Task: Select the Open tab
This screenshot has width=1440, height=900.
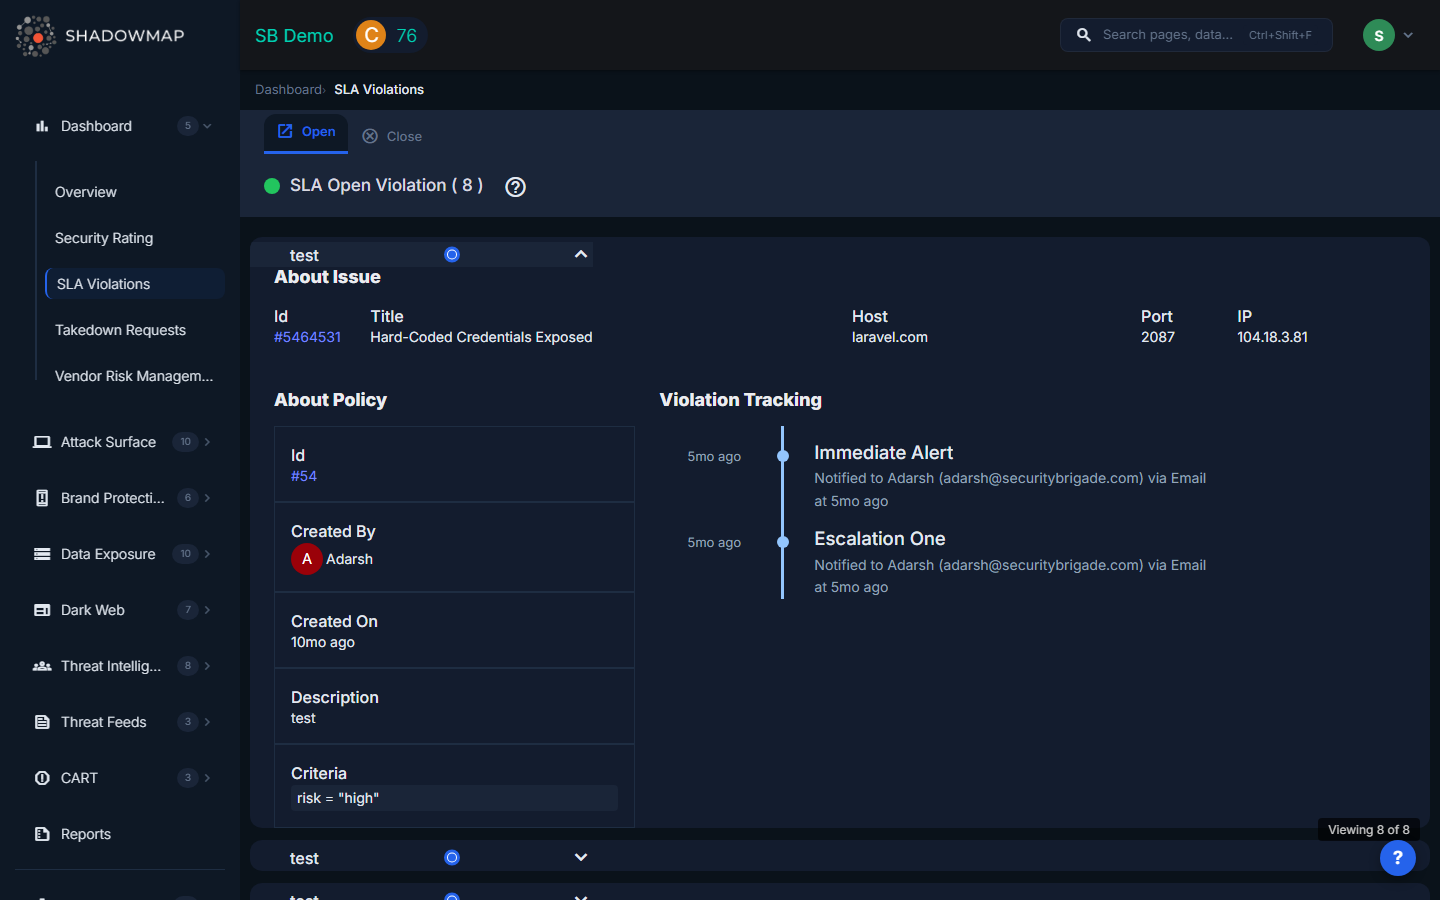Action: [x=307, y=132]
